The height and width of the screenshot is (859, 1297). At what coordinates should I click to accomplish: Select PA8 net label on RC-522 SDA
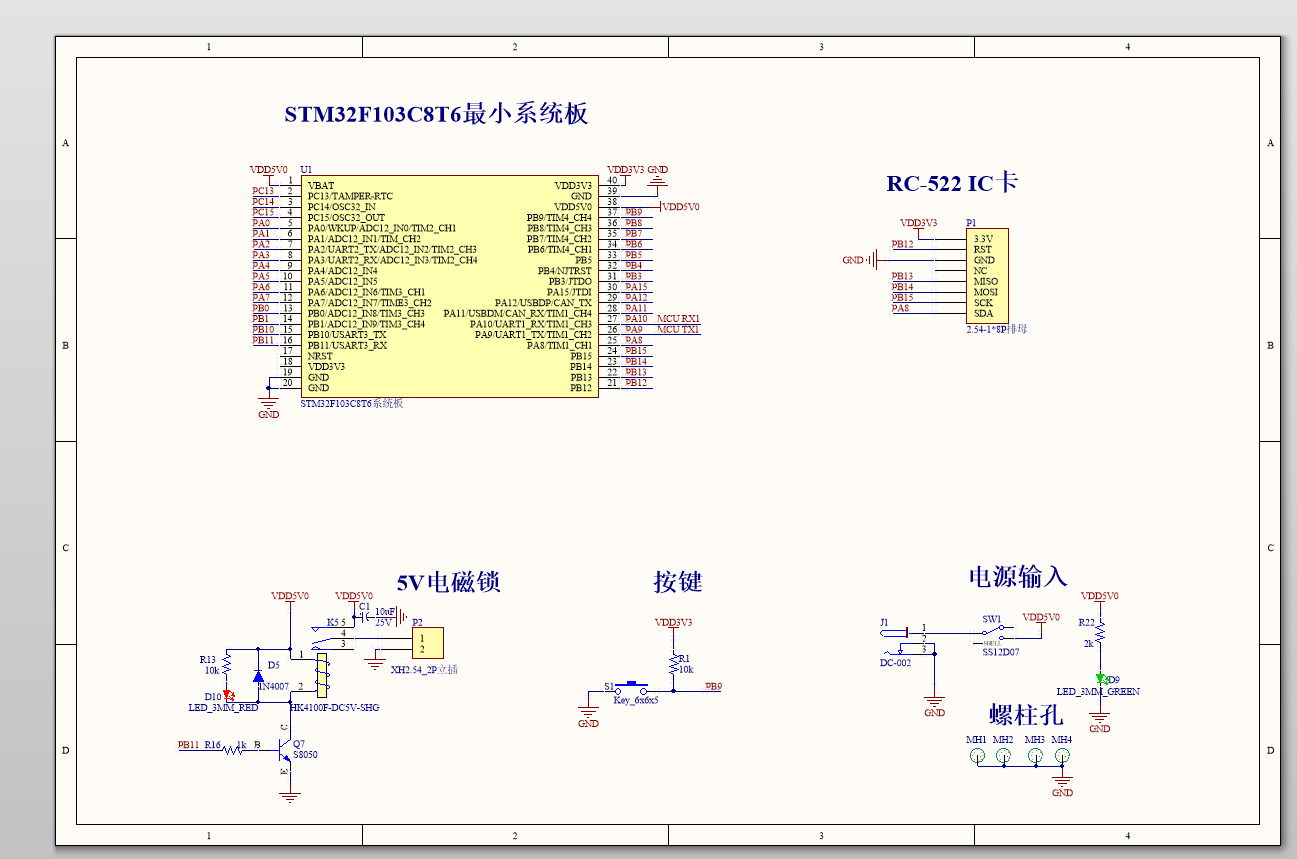point(901,308)
